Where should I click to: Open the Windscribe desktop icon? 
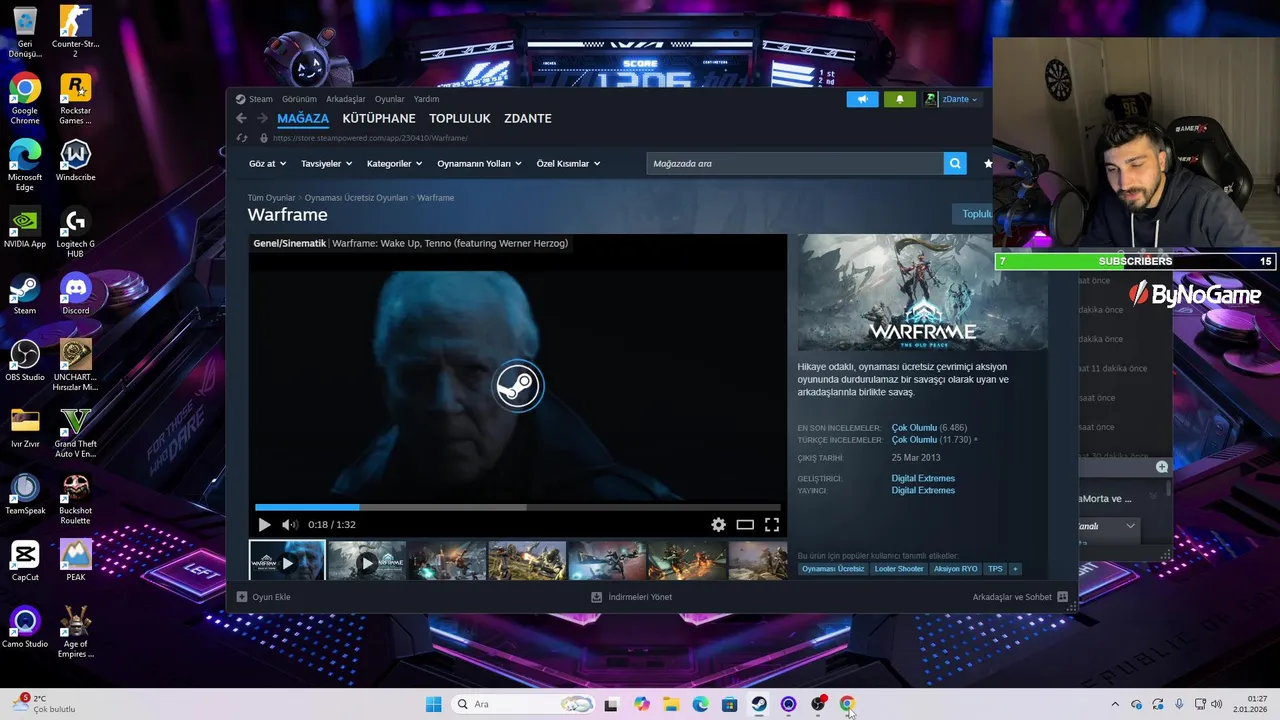coord(75,161)
